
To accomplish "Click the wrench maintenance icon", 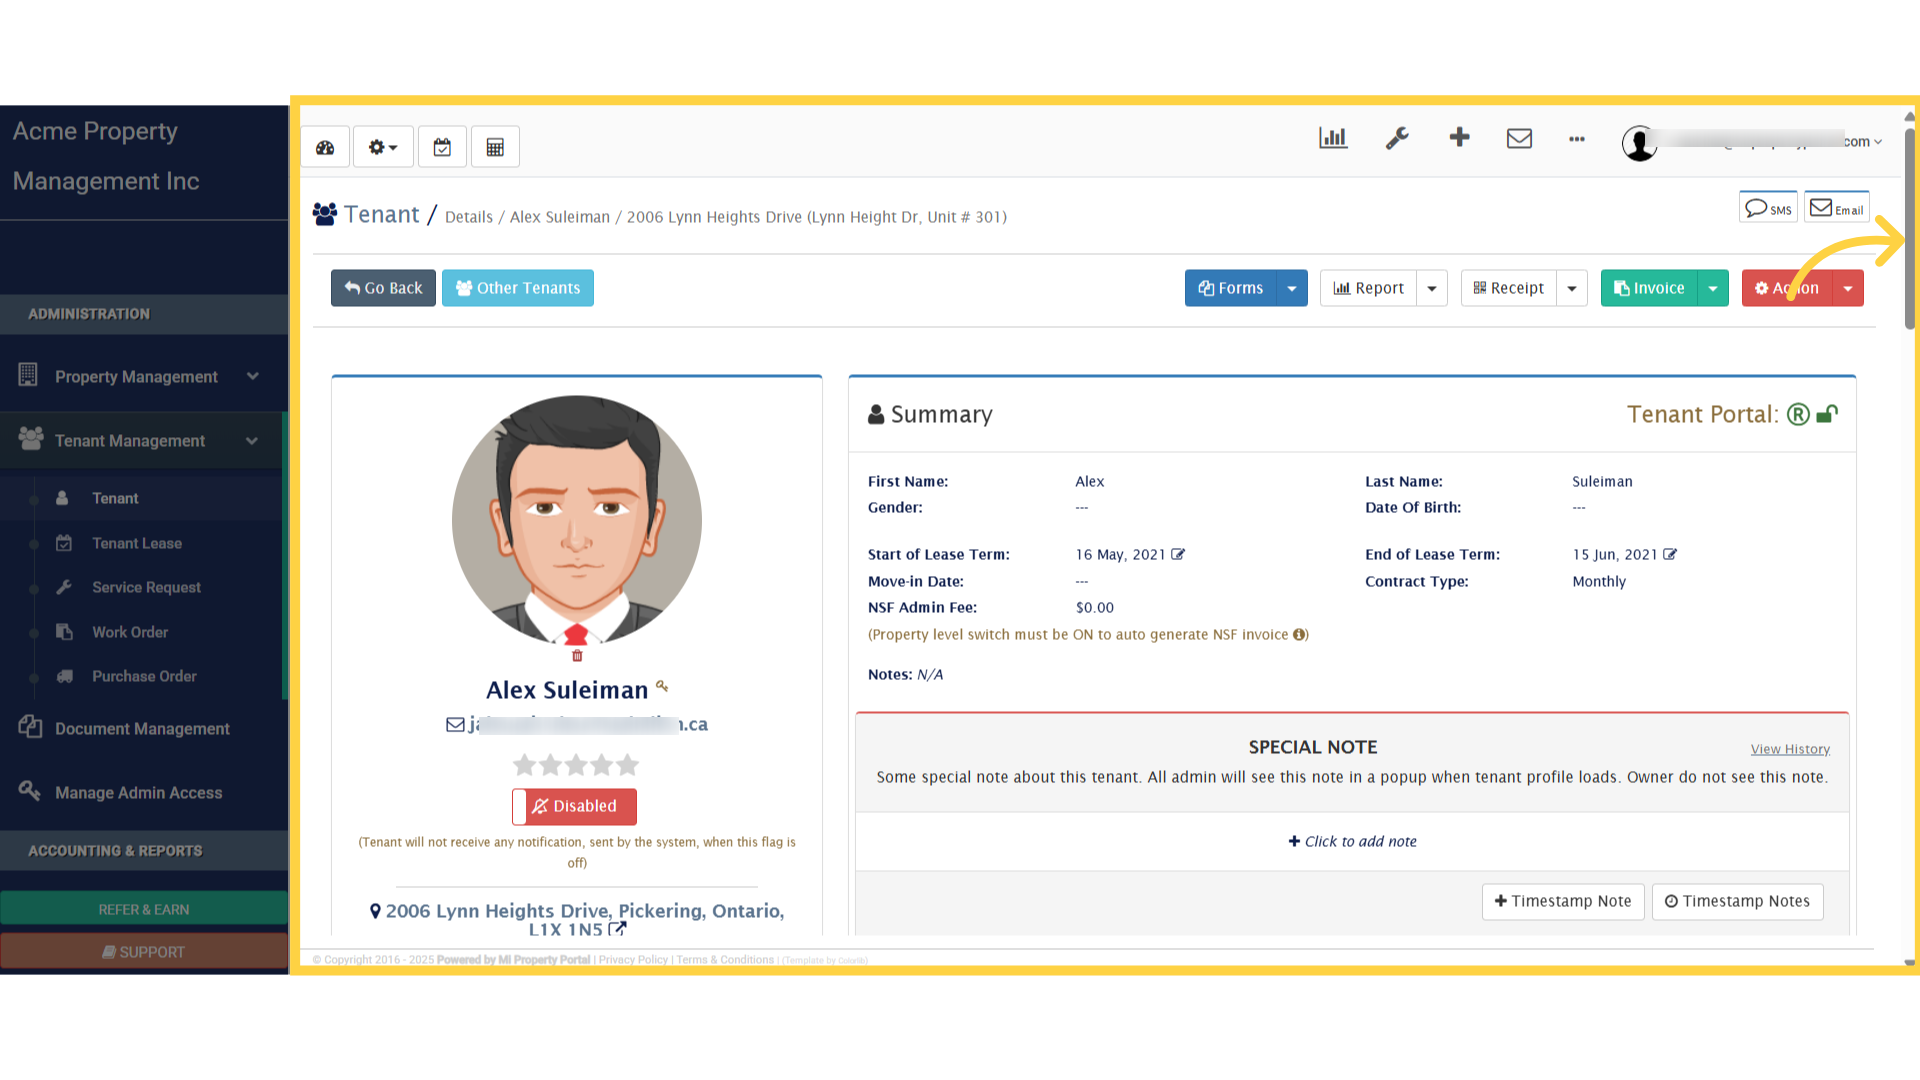I will coord(1397,138).
